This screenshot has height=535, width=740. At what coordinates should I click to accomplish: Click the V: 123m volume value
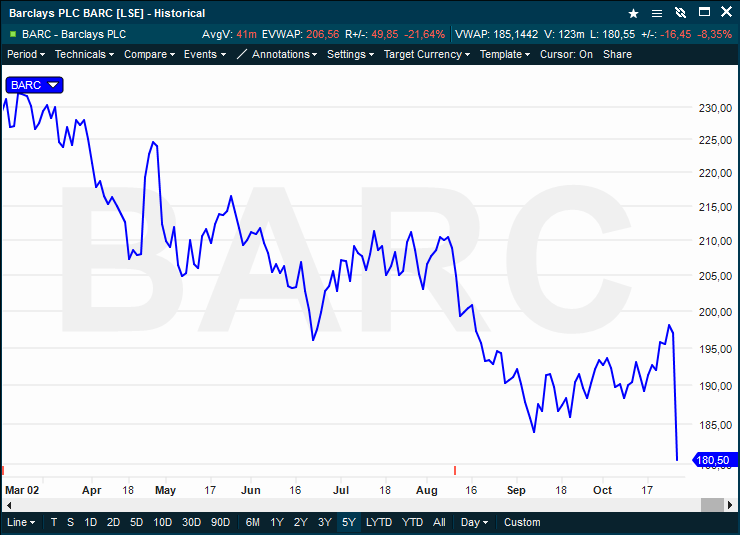point(564,34)
